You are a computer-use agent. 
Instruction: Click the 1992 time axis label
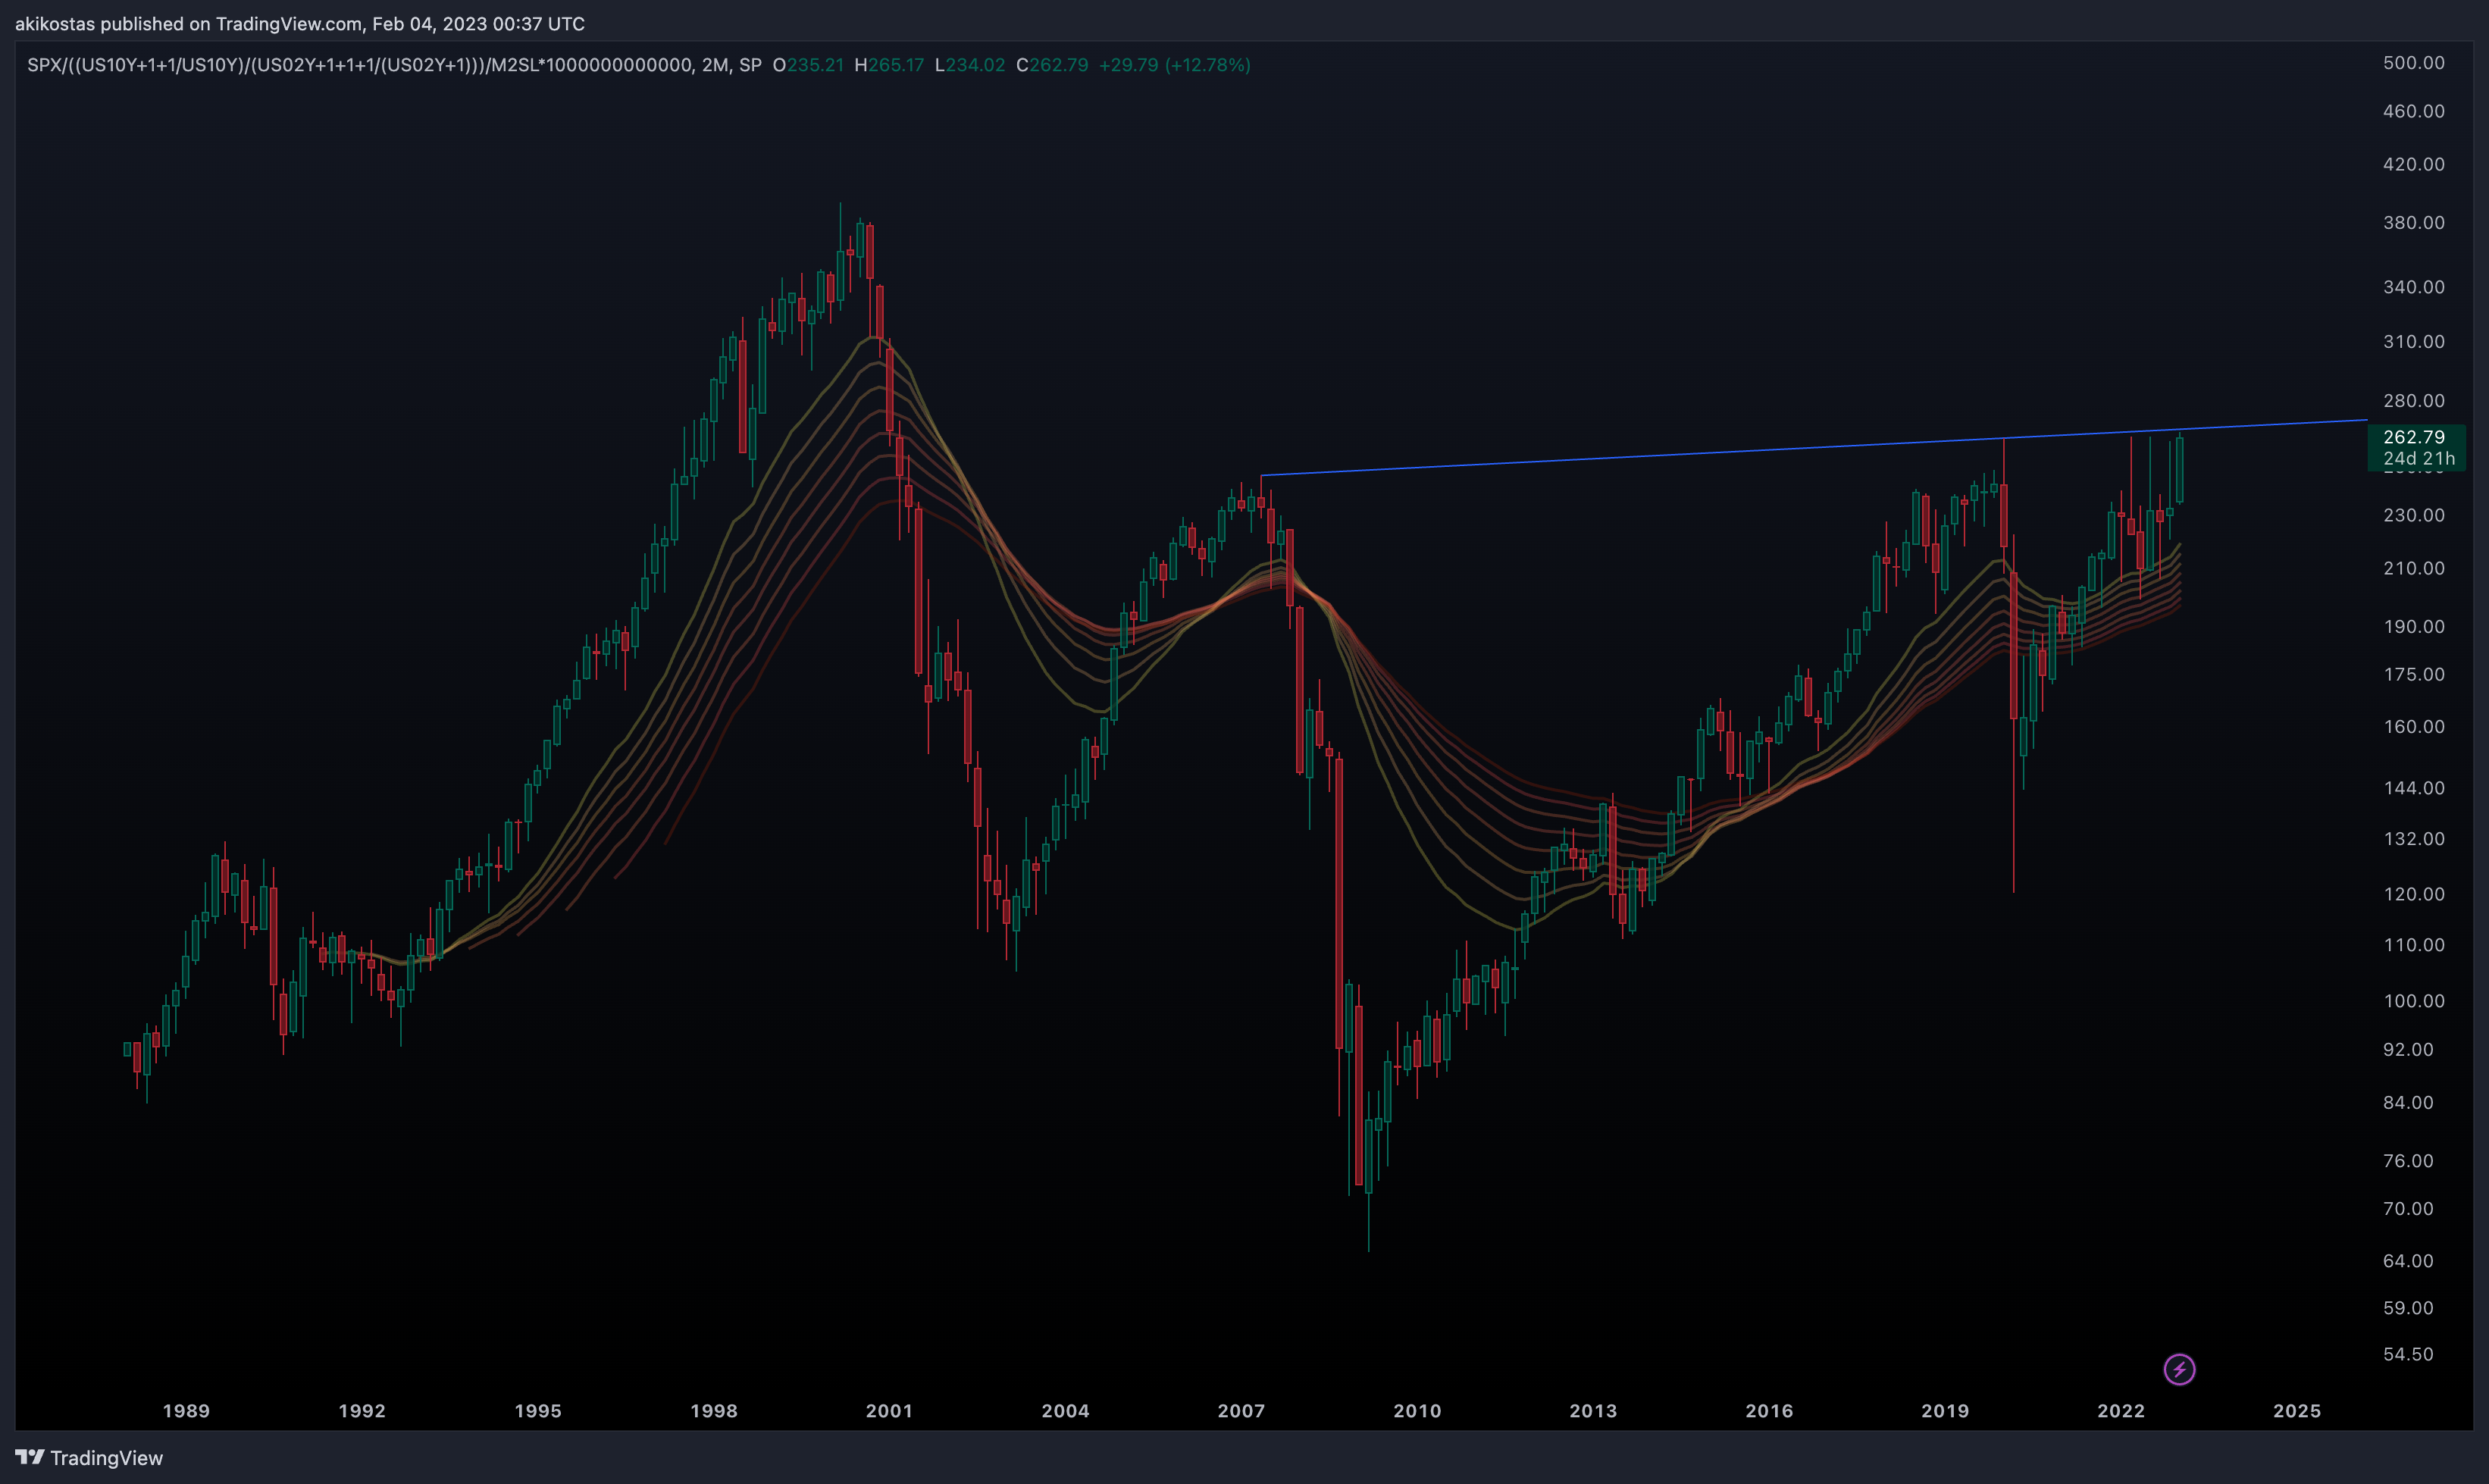click(362, 1411)
